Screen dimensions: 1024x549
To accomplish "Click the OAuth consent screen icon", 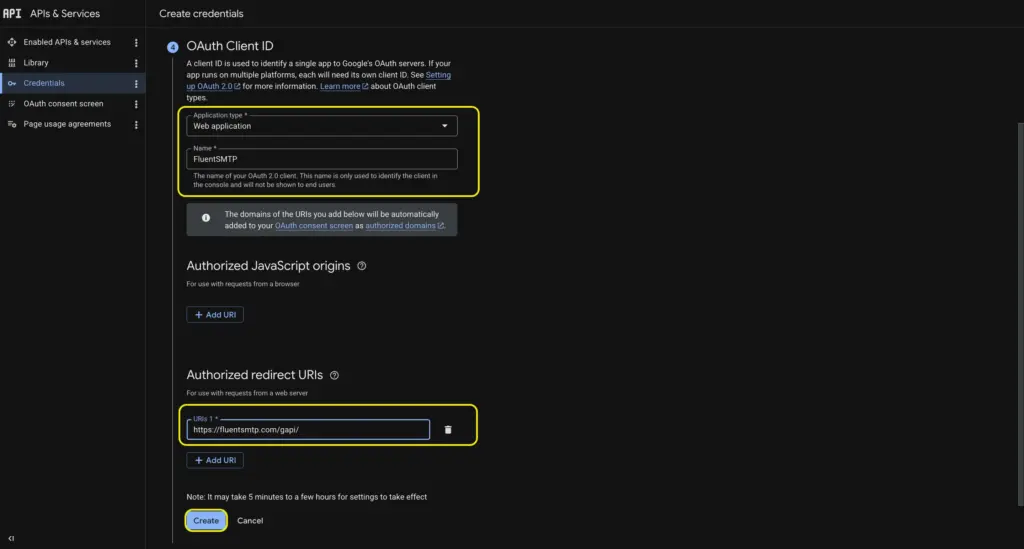I will click(x=12, y=104).
